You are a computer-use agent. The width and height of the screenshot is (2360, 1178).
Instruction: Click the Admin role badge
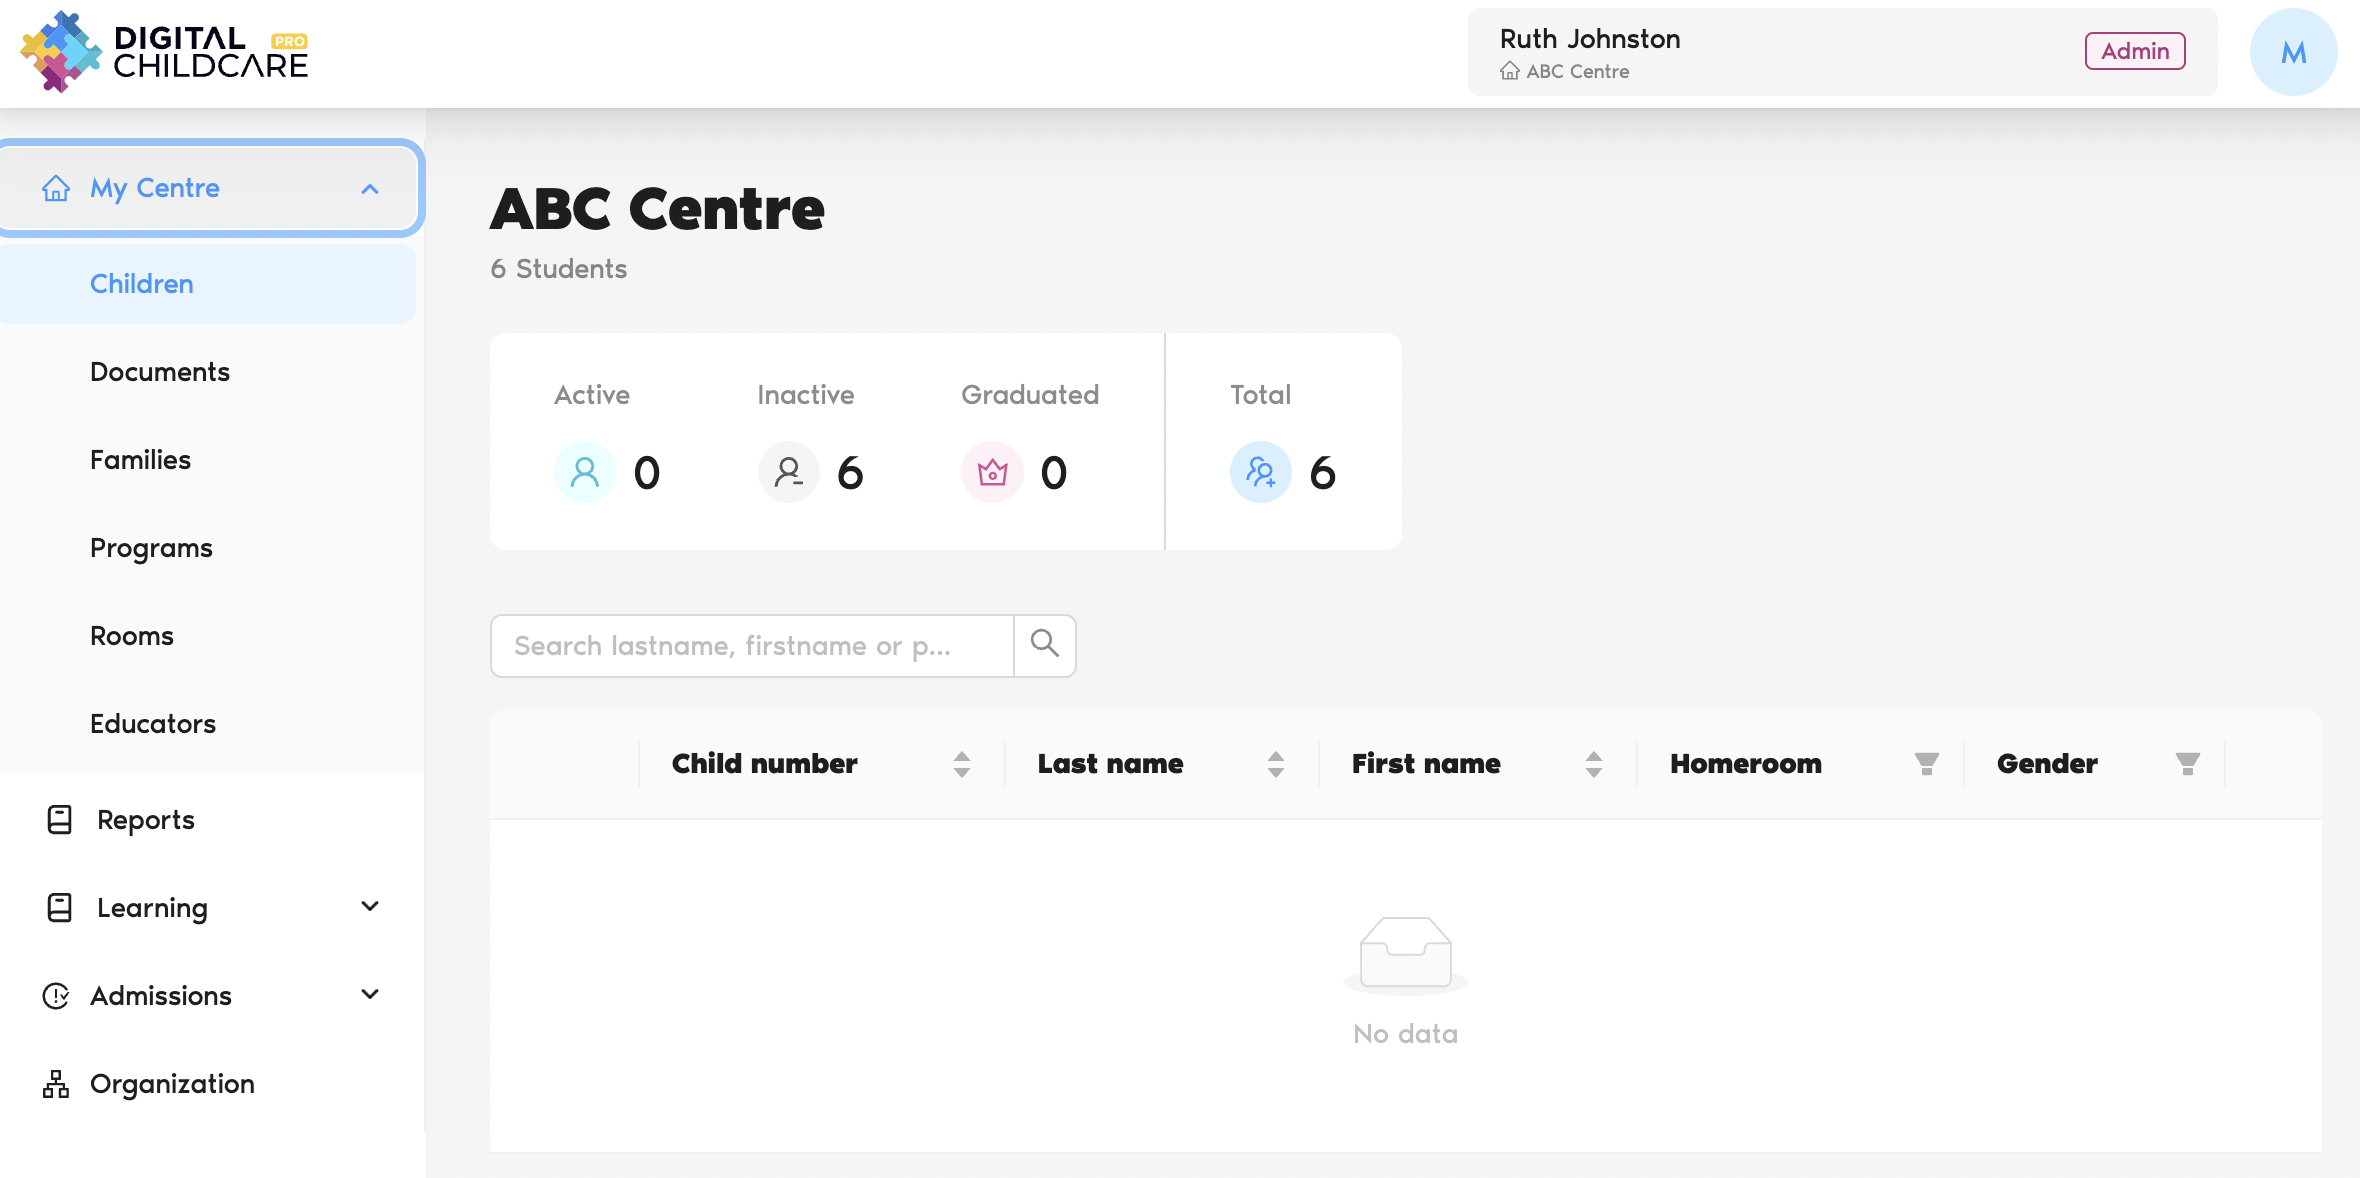click(x=2134, y=52)
